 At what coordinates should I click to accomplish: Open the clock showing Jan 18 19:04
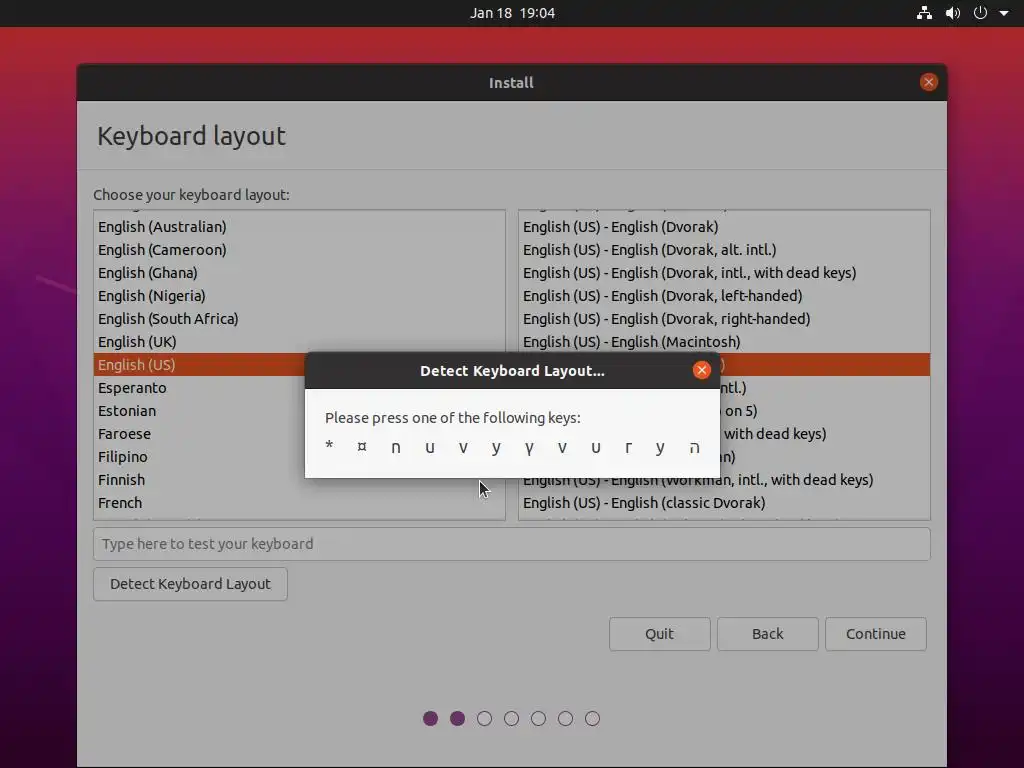(x=512, y=13)
